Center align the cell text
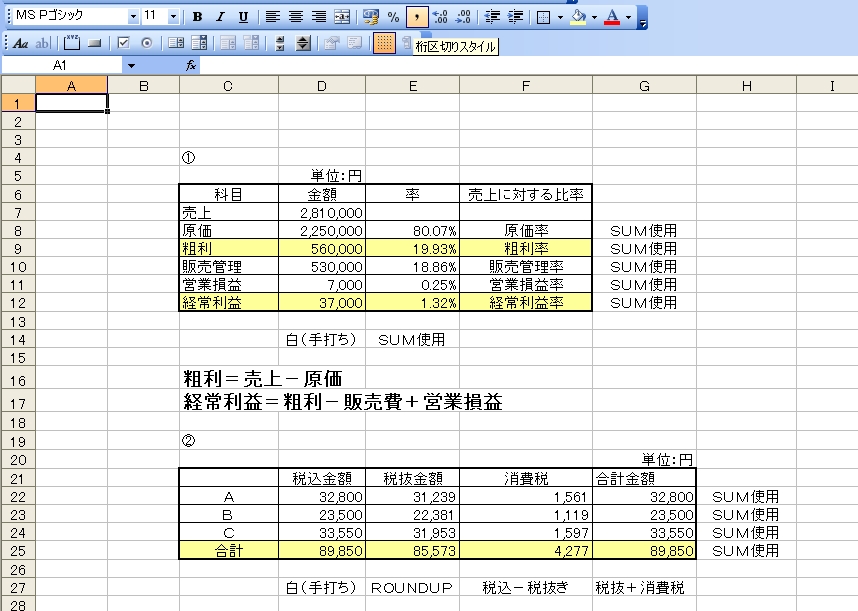Image resolution: width=858 pixels, height=611 pixels. point(295,17)
